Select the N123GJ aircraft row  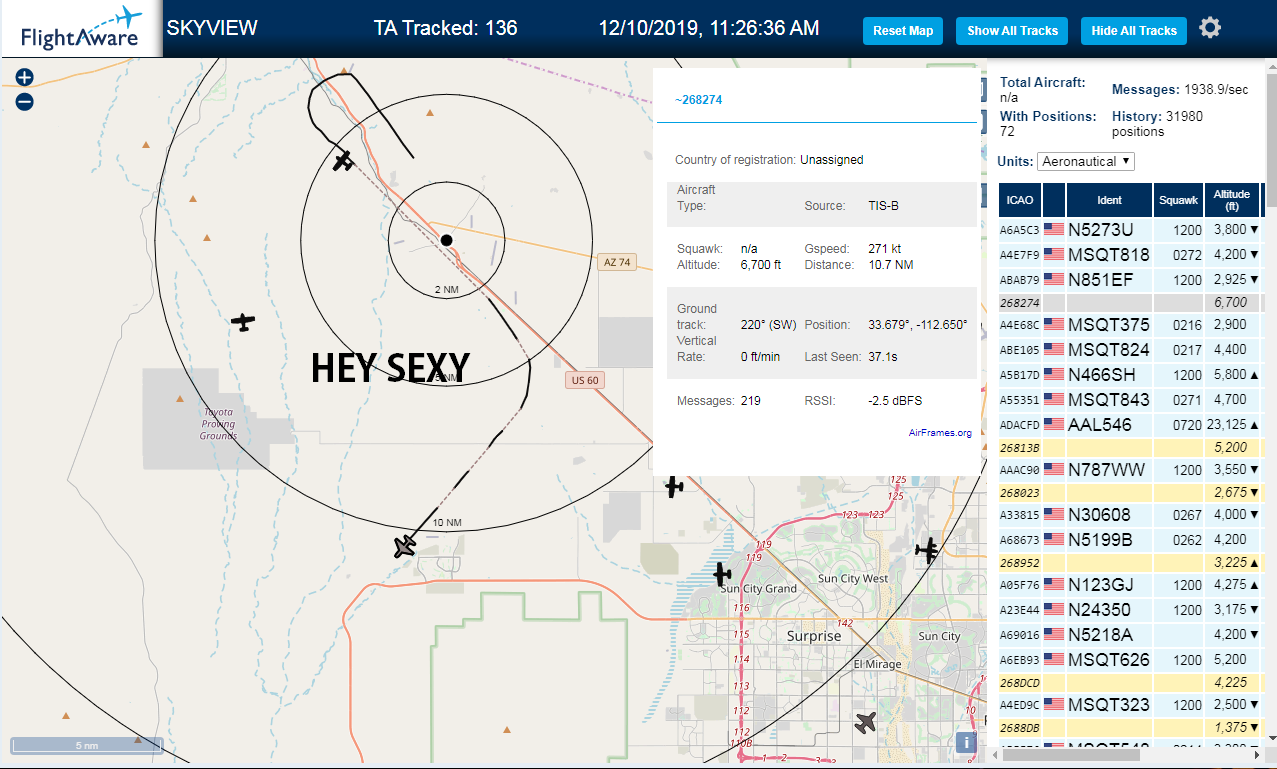point(1130,584)
